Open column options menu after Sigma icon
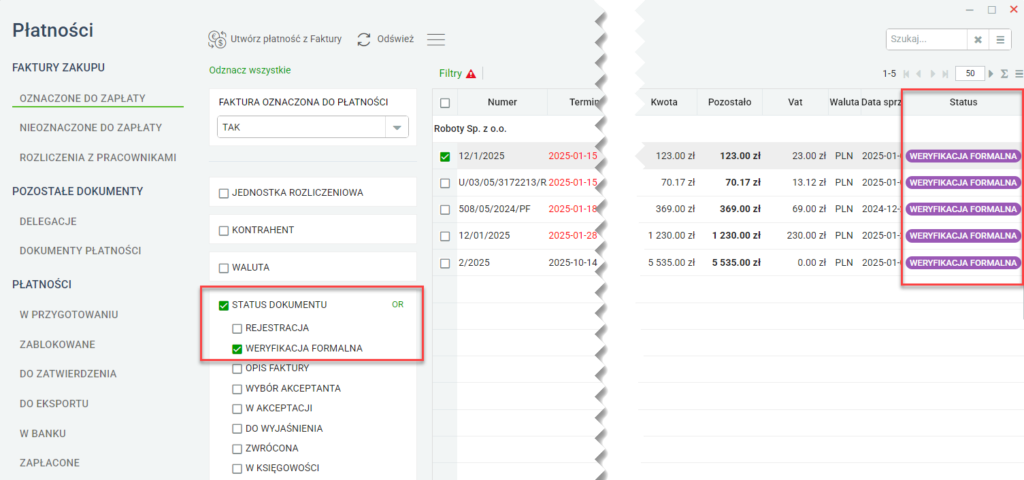Image resolution: width=1024 pixels, height=480 pixels. (x=1018, y=74)
